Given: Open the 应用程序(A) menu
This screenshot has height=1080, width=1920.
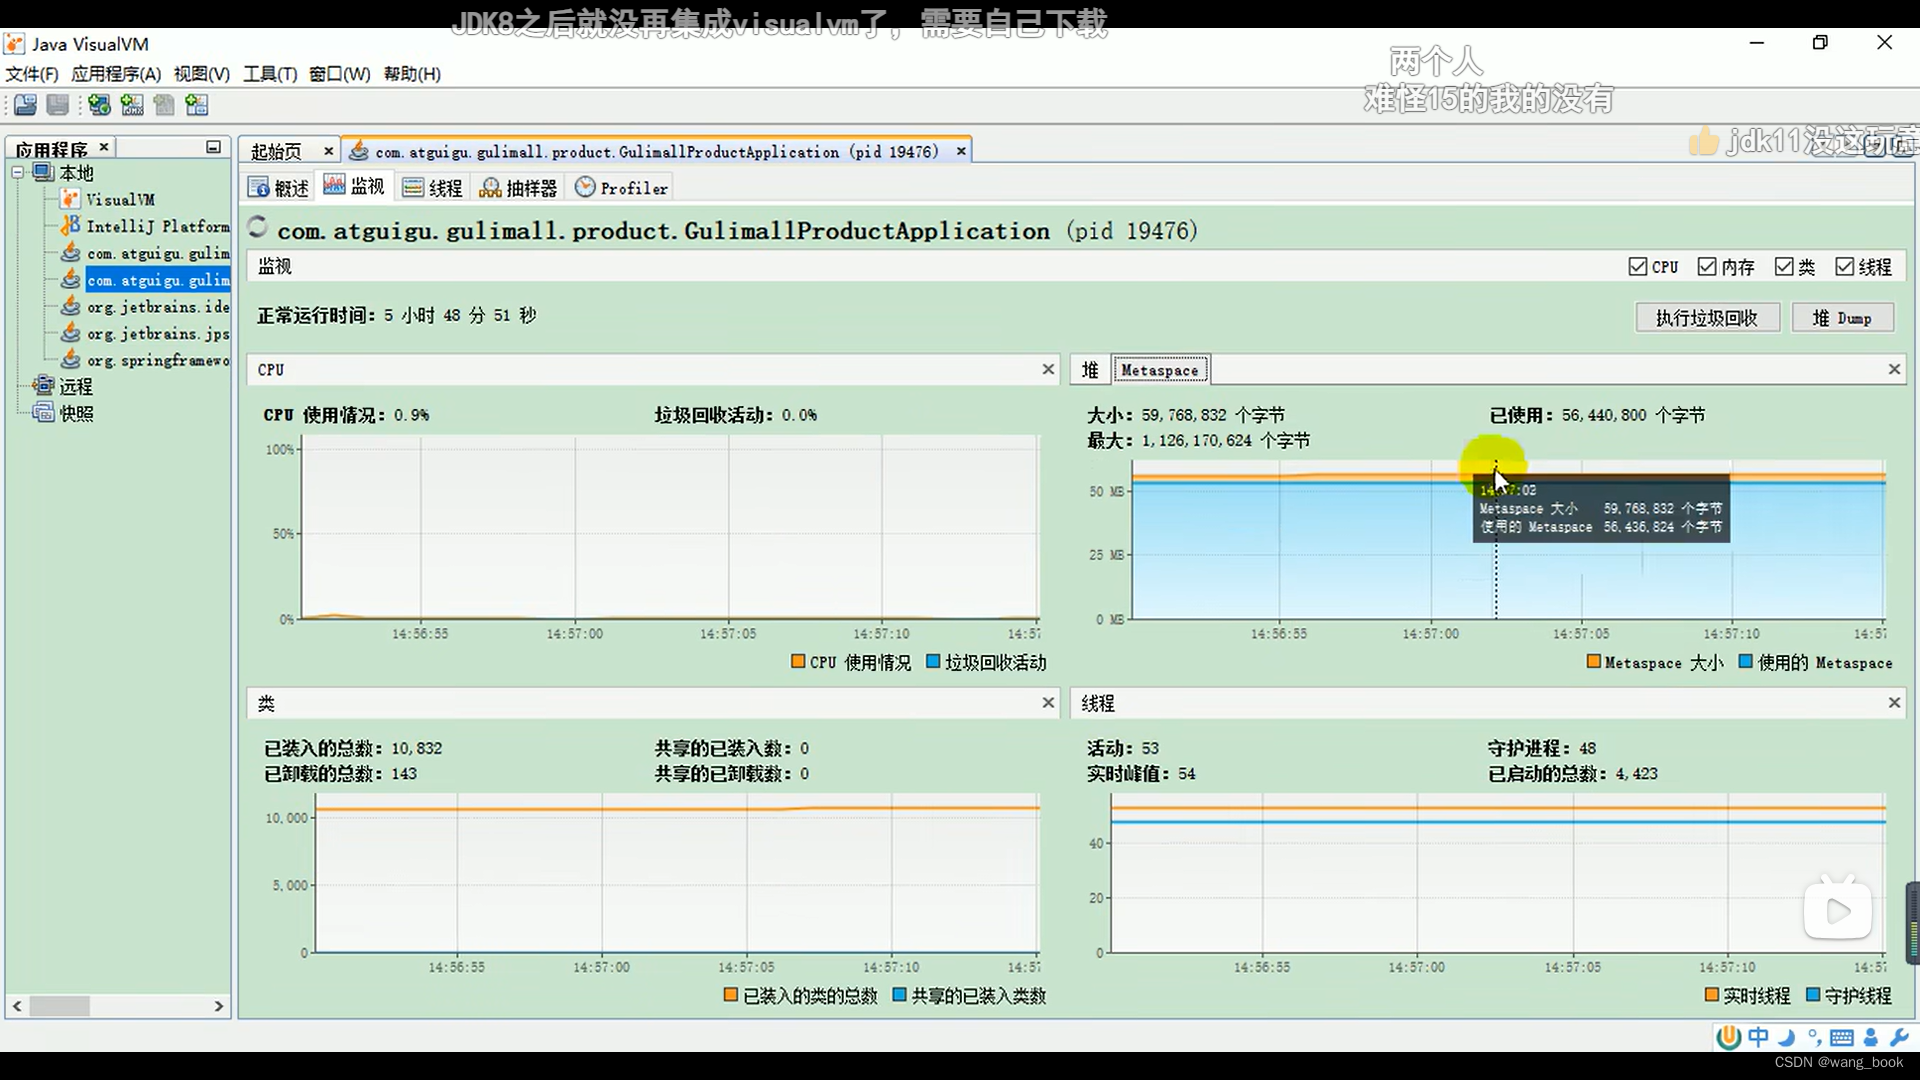Looking at the screenshot, I should [x=116, y=74].
